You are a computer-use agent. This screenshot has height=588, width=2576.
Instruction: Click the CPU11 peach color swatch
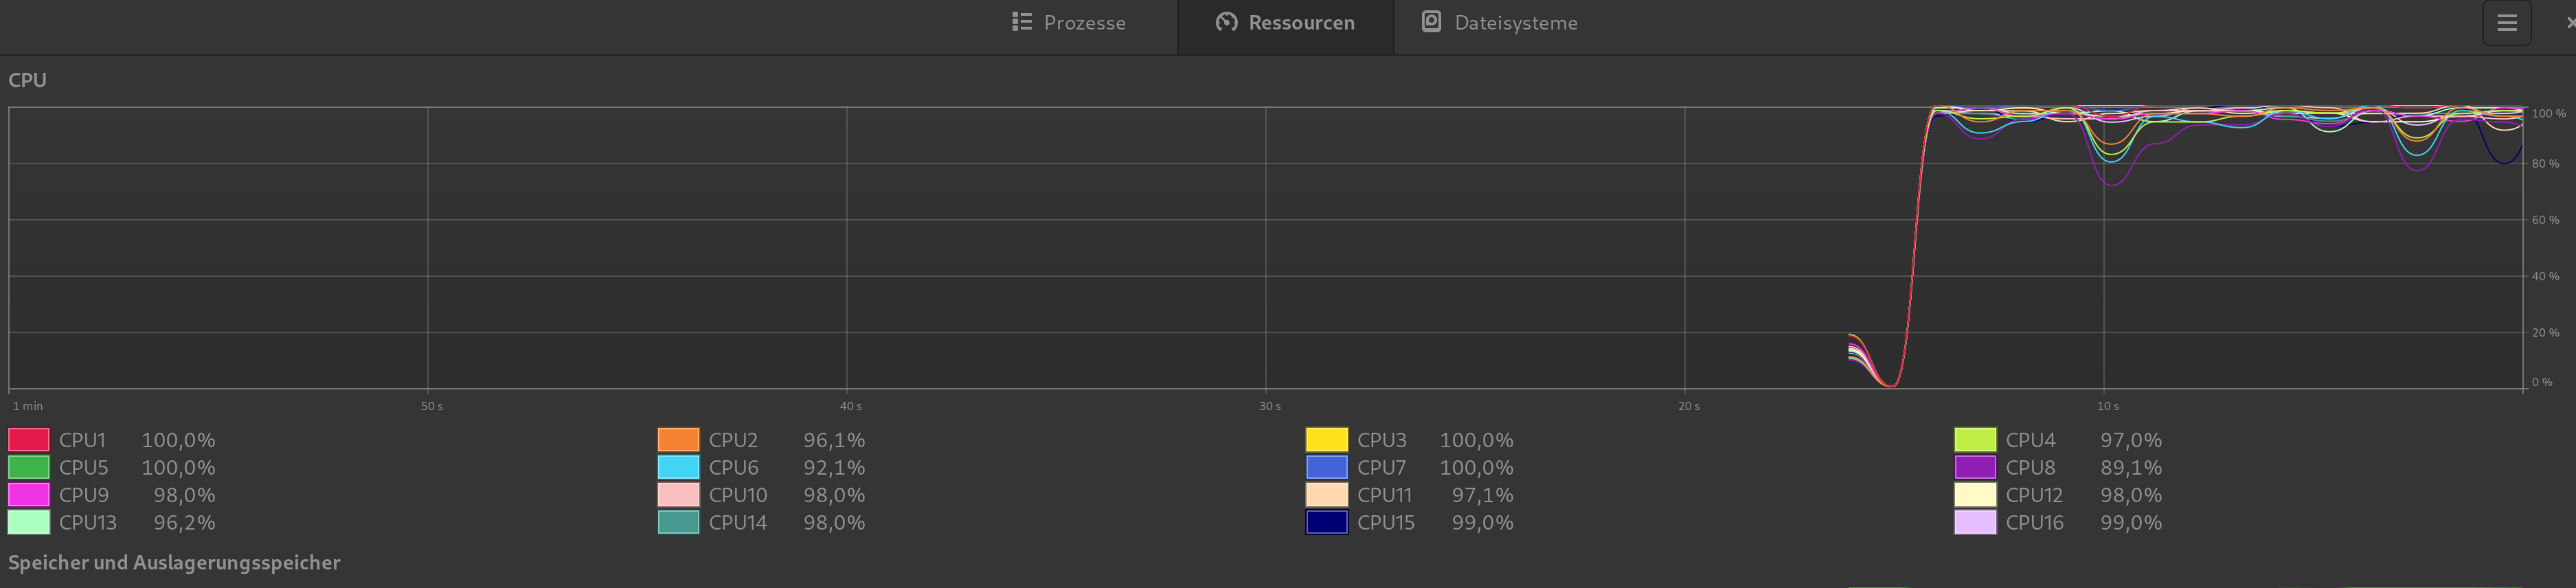click(x=1327, y=495)
